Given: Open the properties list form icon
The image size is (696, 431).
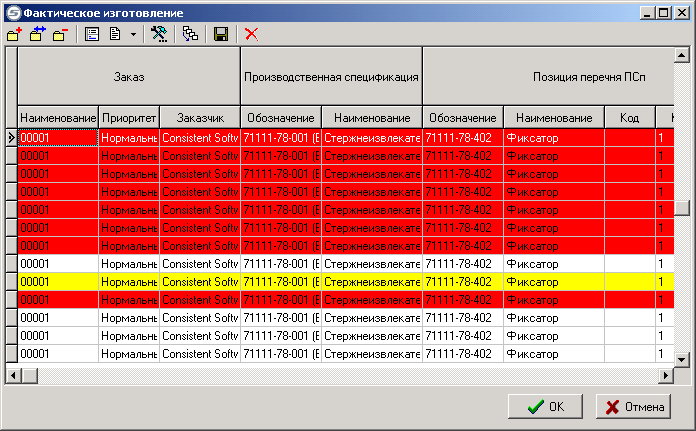Looking at the screenshot, I should [x=92, y=34].
